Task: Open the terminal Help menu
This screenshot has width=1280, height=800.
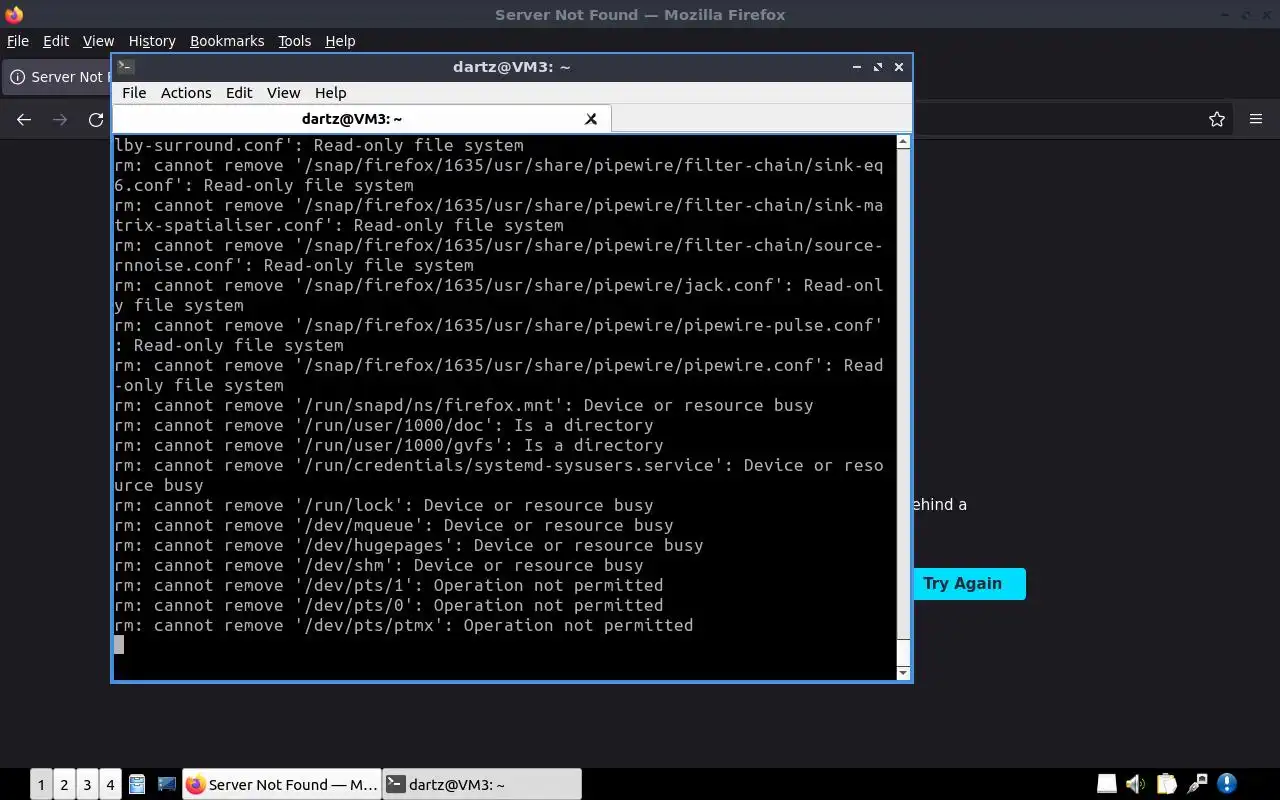Action: 330,92
